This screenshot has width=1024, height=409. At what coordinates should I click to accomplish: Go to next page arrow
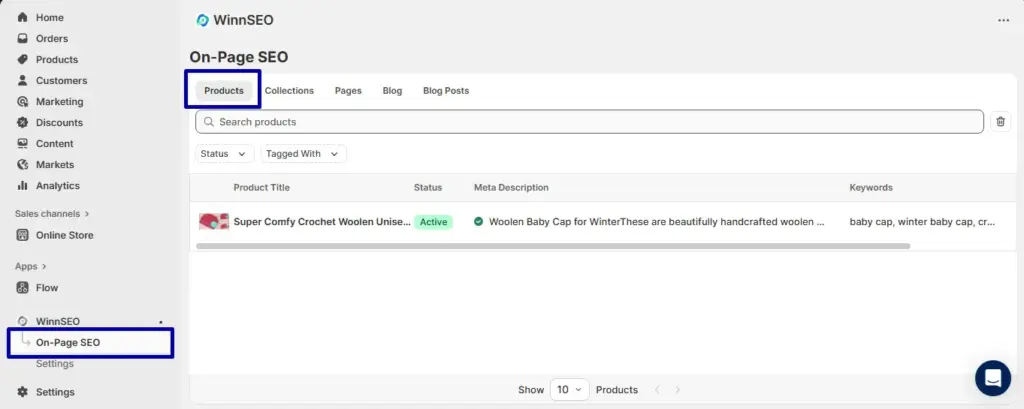(677, 389)
